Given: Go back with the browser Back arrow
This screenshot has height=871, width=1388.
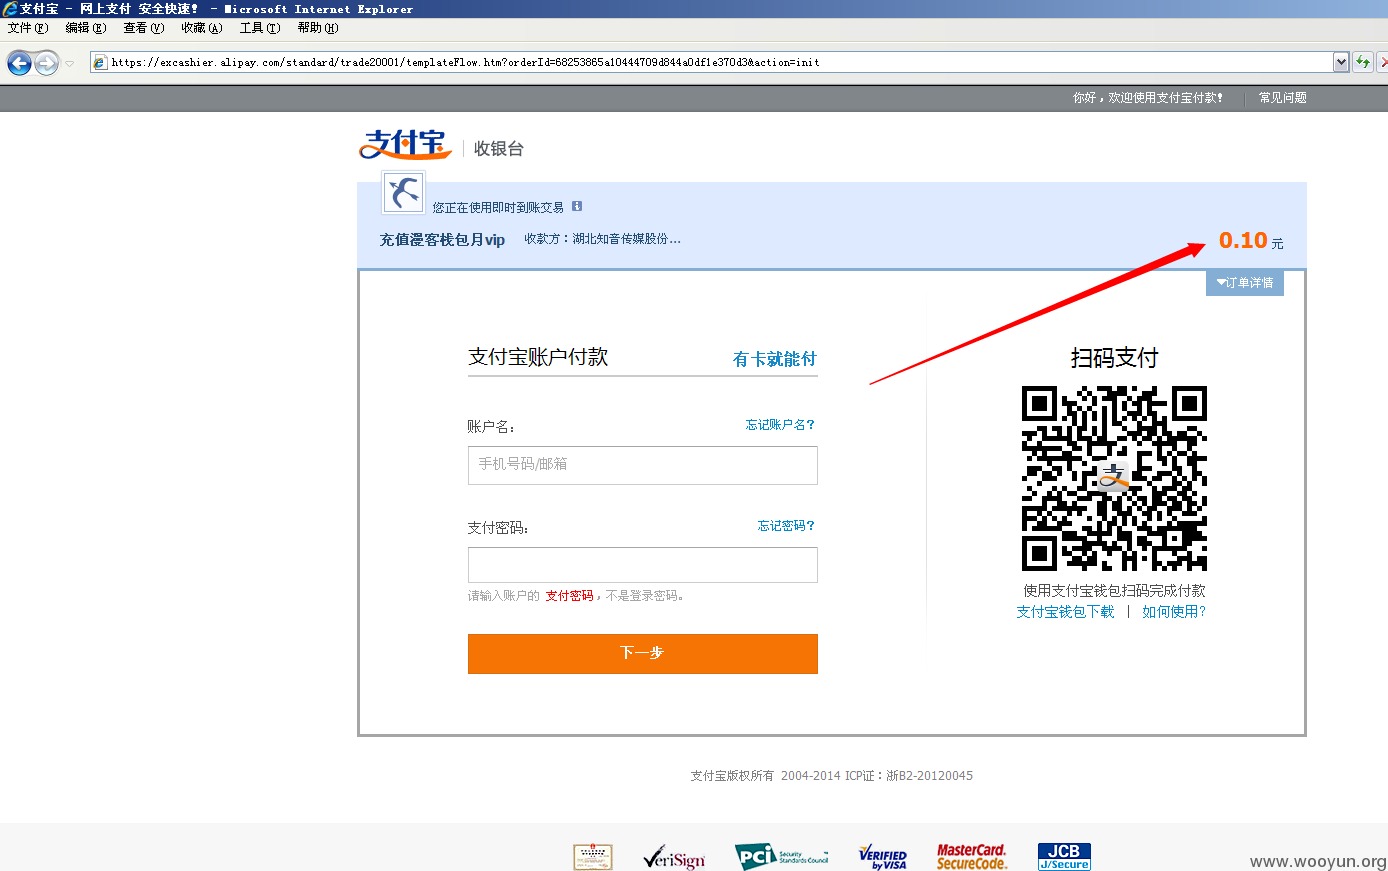Looking at the screenshot, I should coord(19,63).
